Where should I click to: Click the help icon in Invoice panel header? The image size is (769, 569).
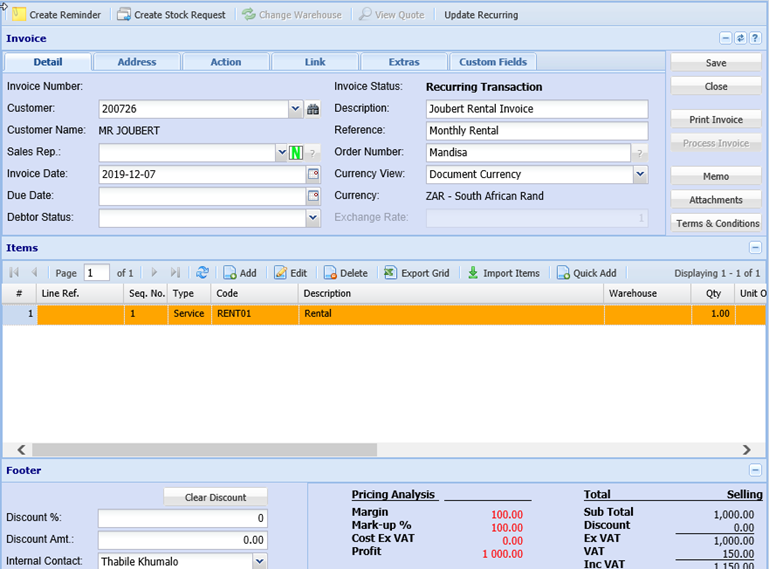click(x=755, y=38)
